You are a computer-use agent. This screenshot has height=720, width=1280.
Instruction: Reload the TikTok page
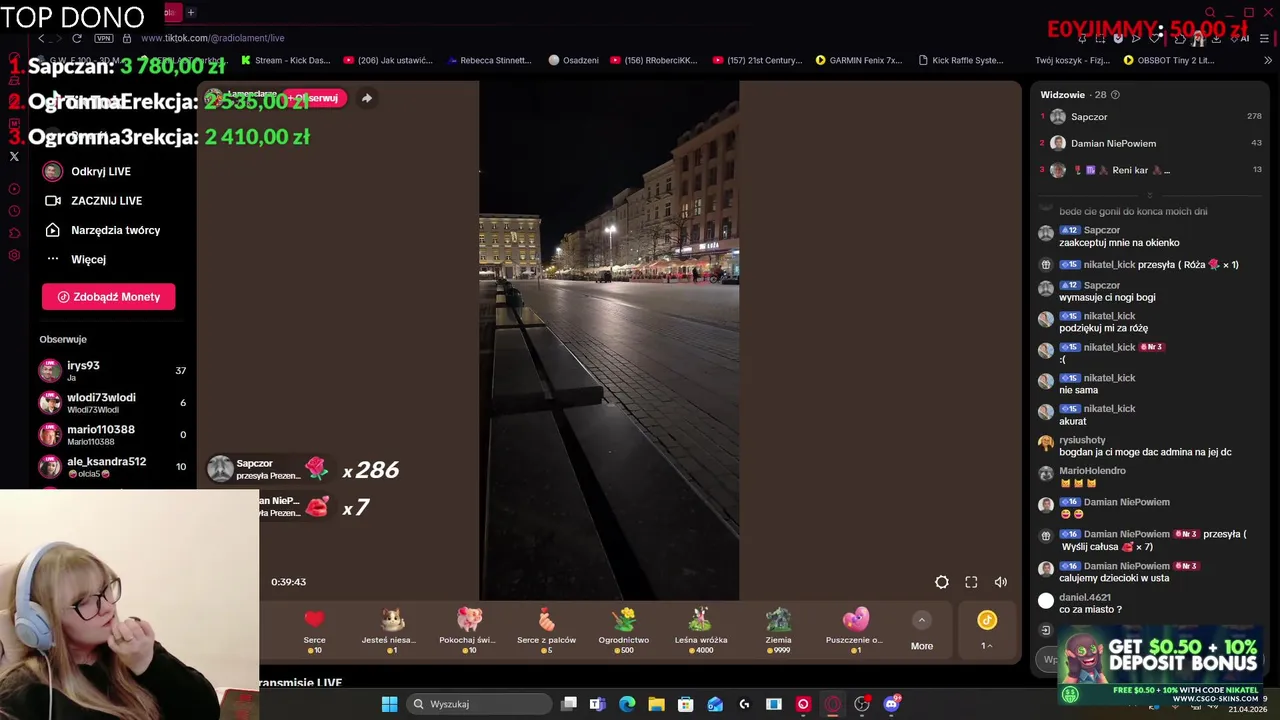(x=77, y=38)
